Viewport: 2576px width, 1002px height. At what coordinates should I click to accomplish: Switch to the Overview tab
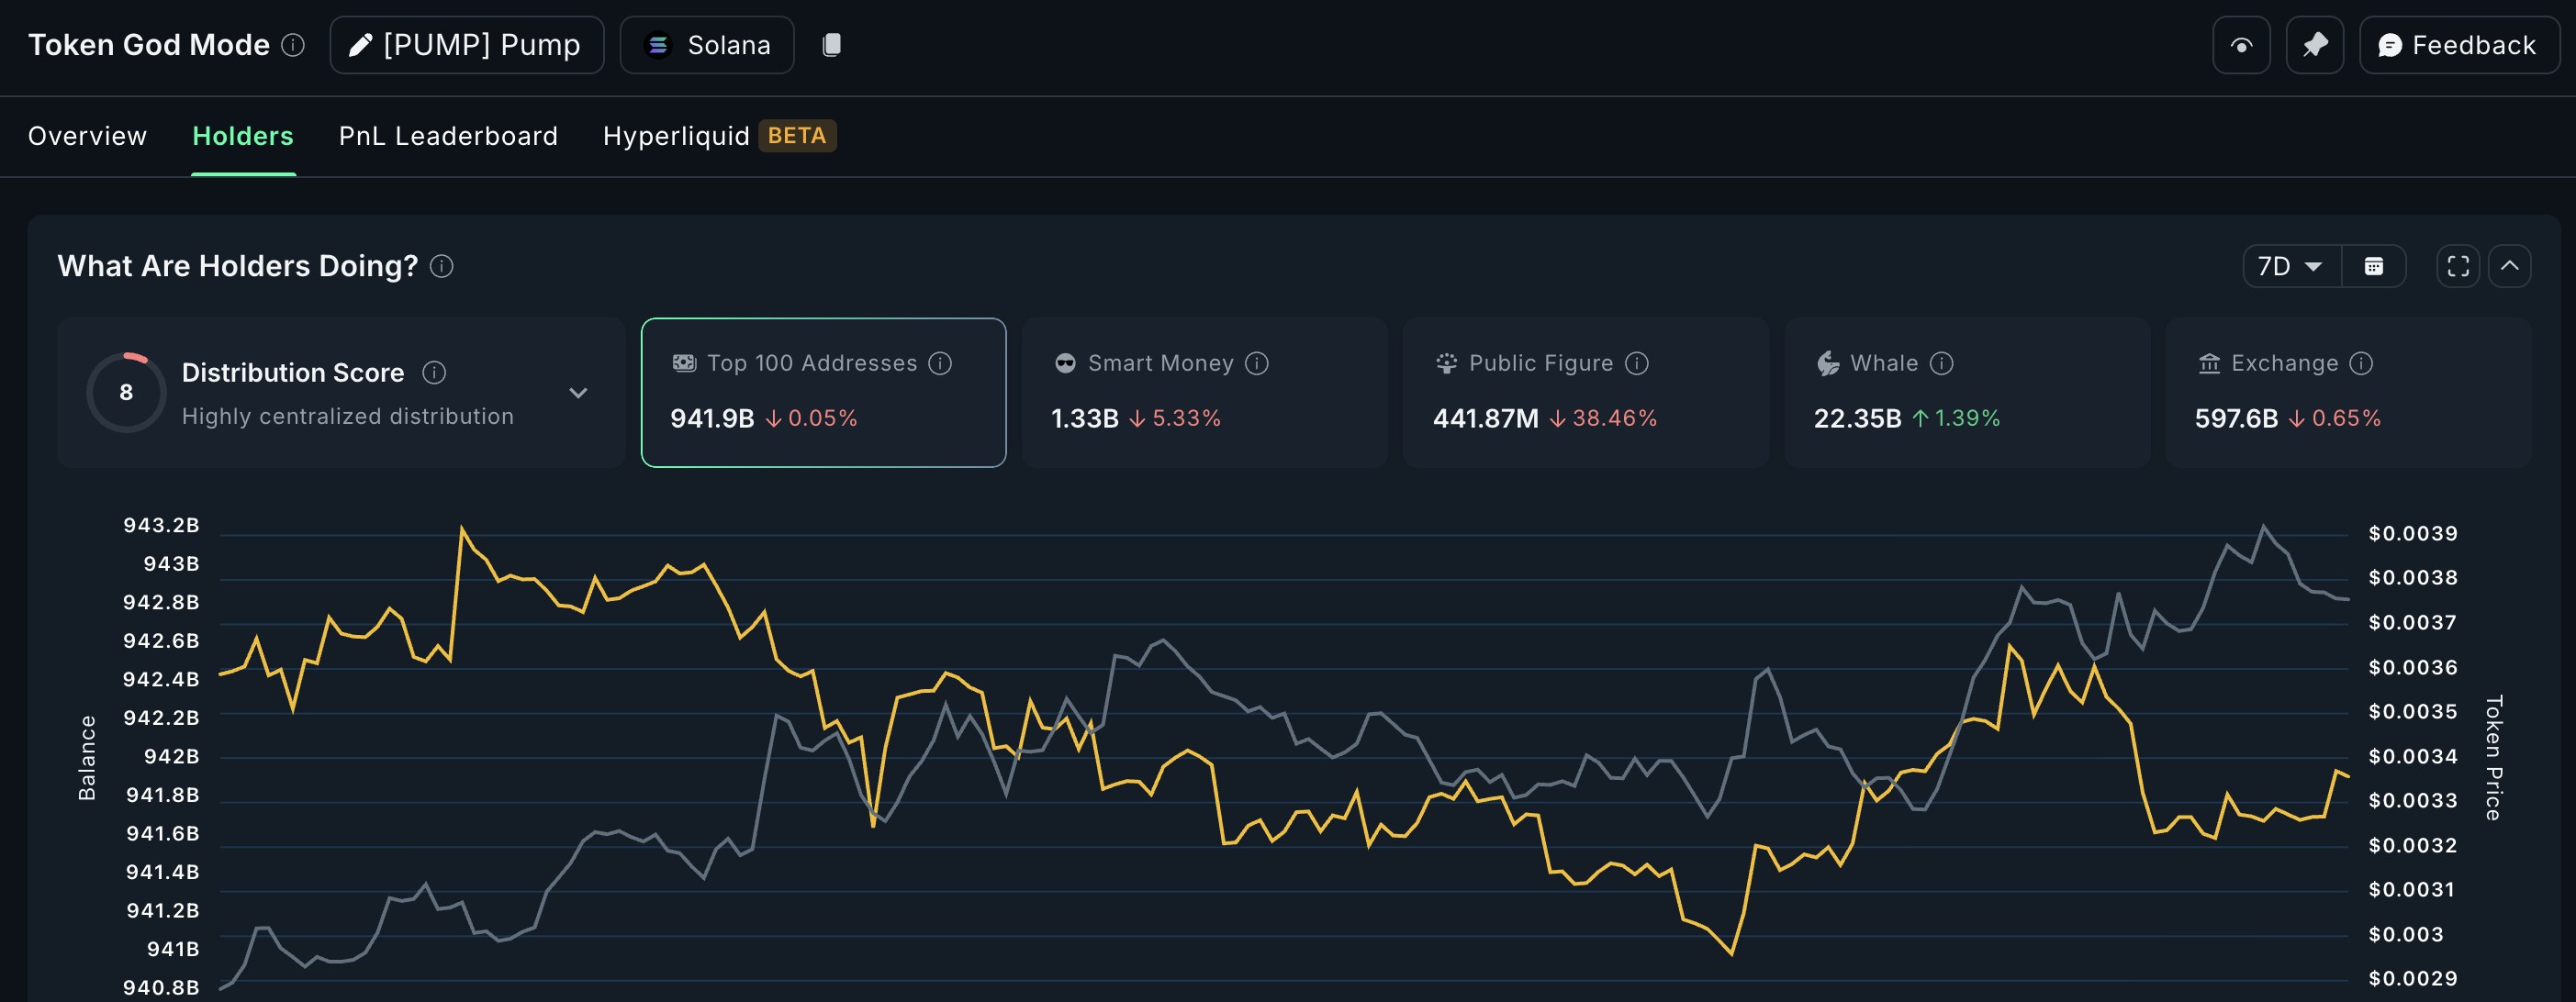click(x=87, y=136)
